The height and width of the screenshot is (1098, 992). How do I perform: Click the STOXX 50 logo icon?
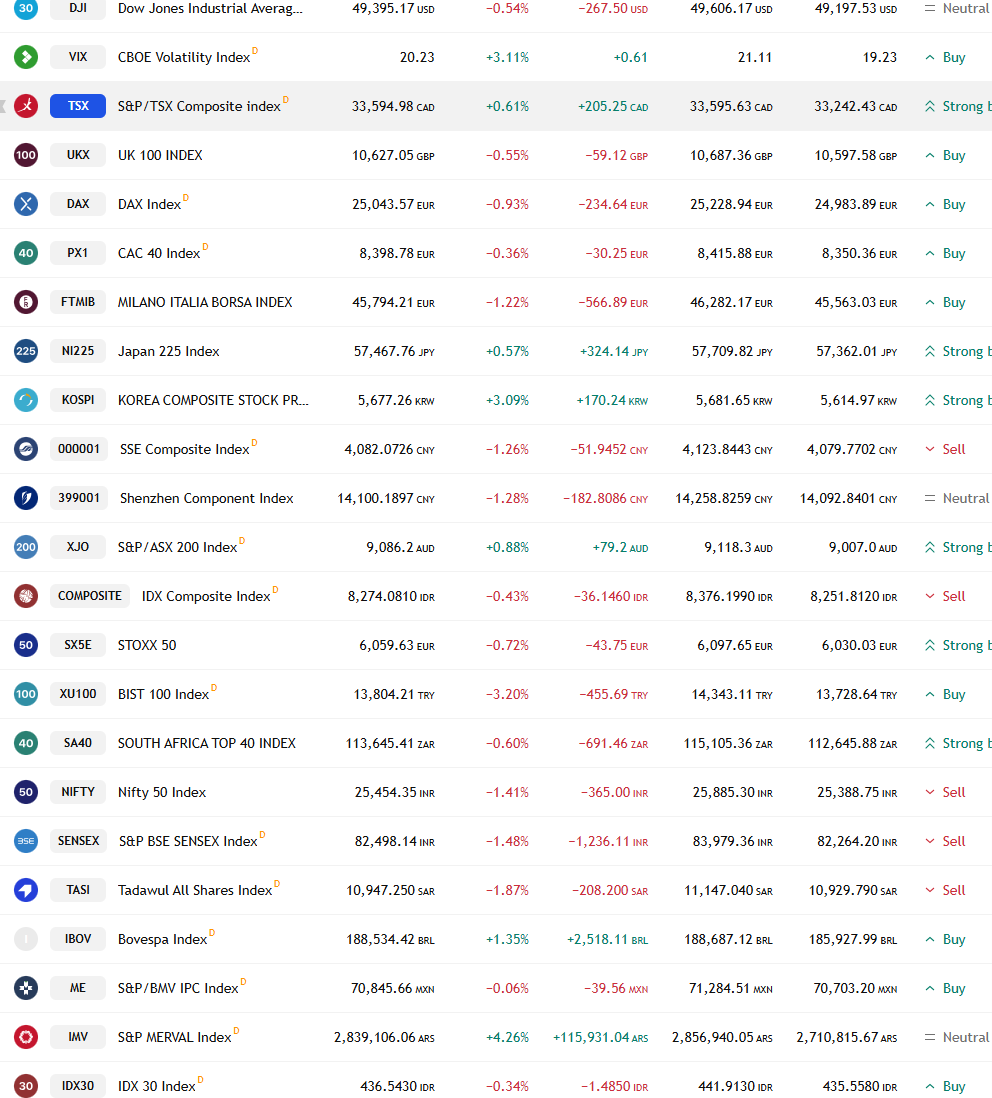pos(26,646)
